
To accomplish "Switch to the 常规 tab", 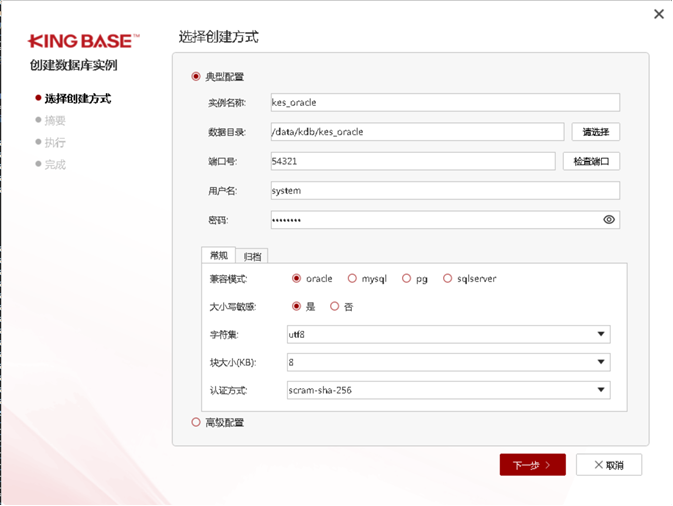I will tap(219, 255).
